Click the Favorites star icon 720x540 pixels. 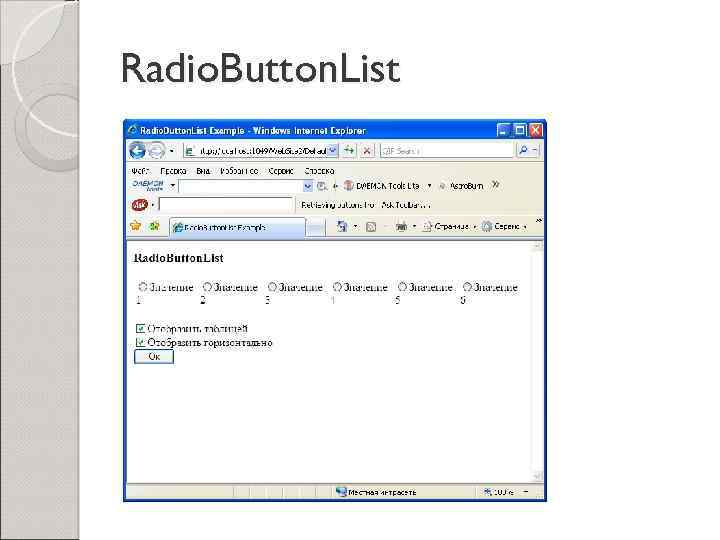(135, 225)
